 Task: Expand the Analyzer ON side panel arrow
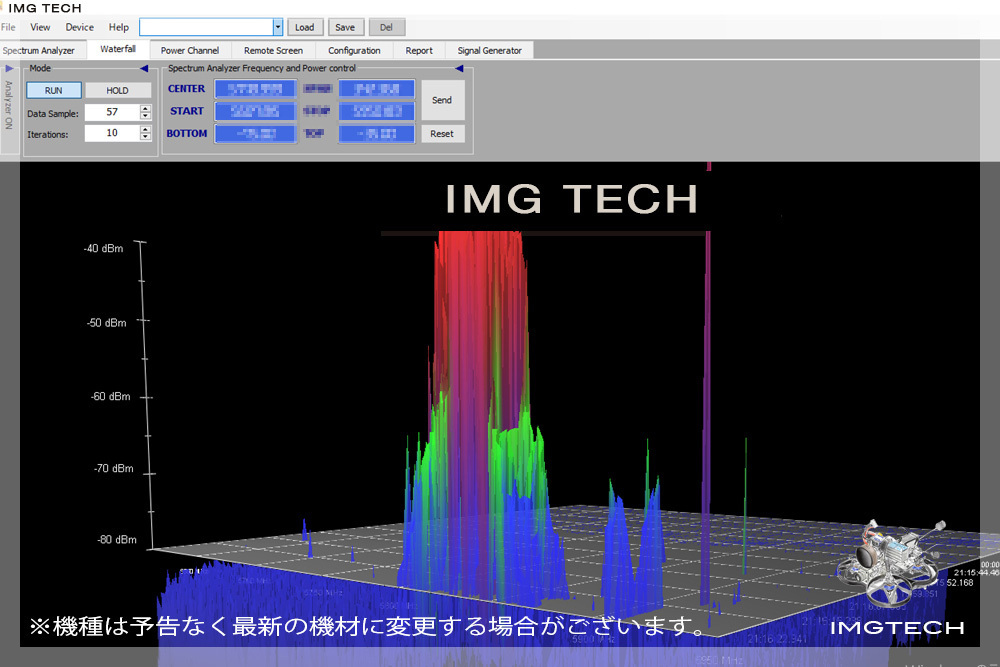(9, 68)
